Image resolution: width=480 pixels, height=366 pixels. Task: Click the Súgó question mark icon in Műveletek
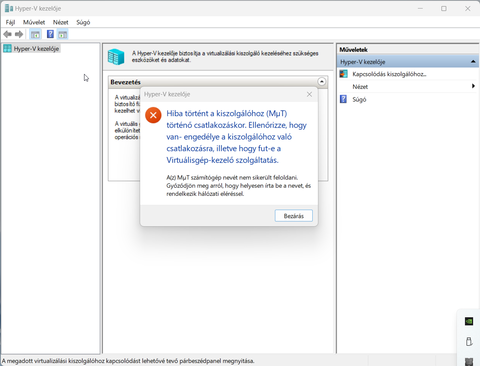tap(343, 99)
